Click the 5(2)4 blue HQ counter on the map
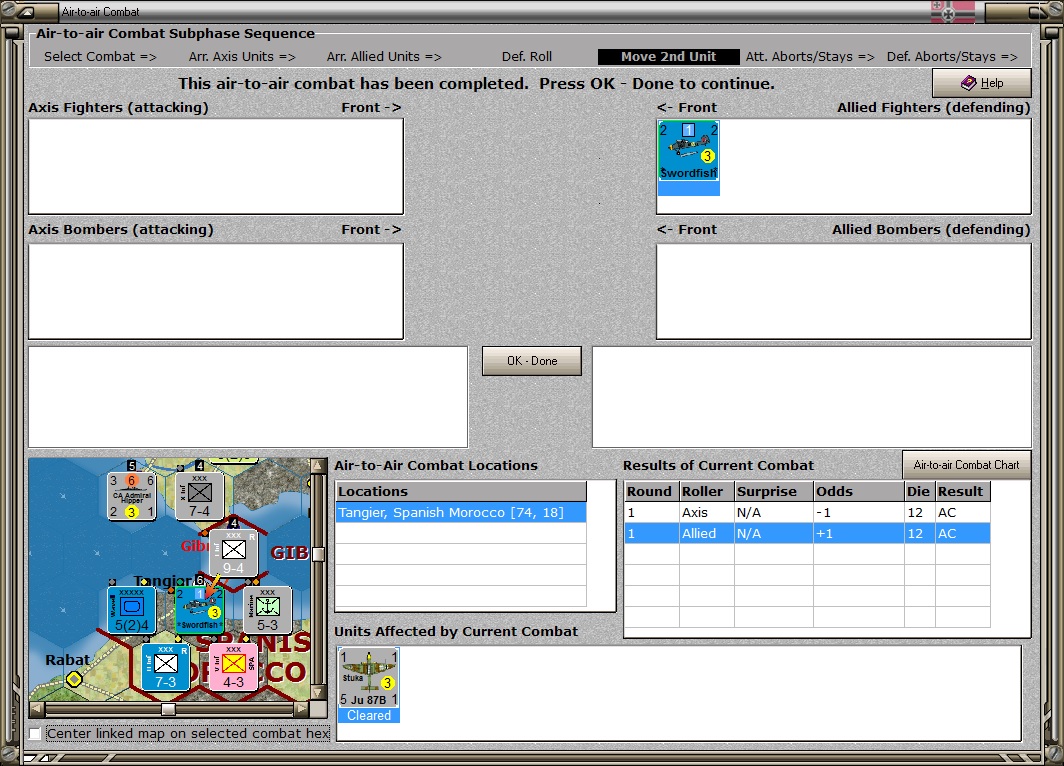This screenshot has height=766, width=1064. (132, 610)
